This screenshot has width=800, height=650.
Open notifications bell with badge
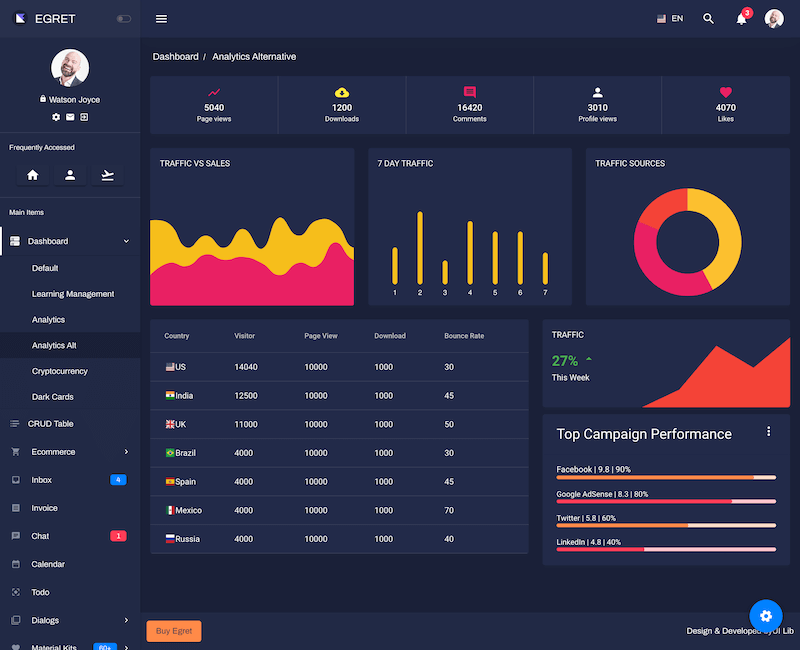tap(741, 19)
